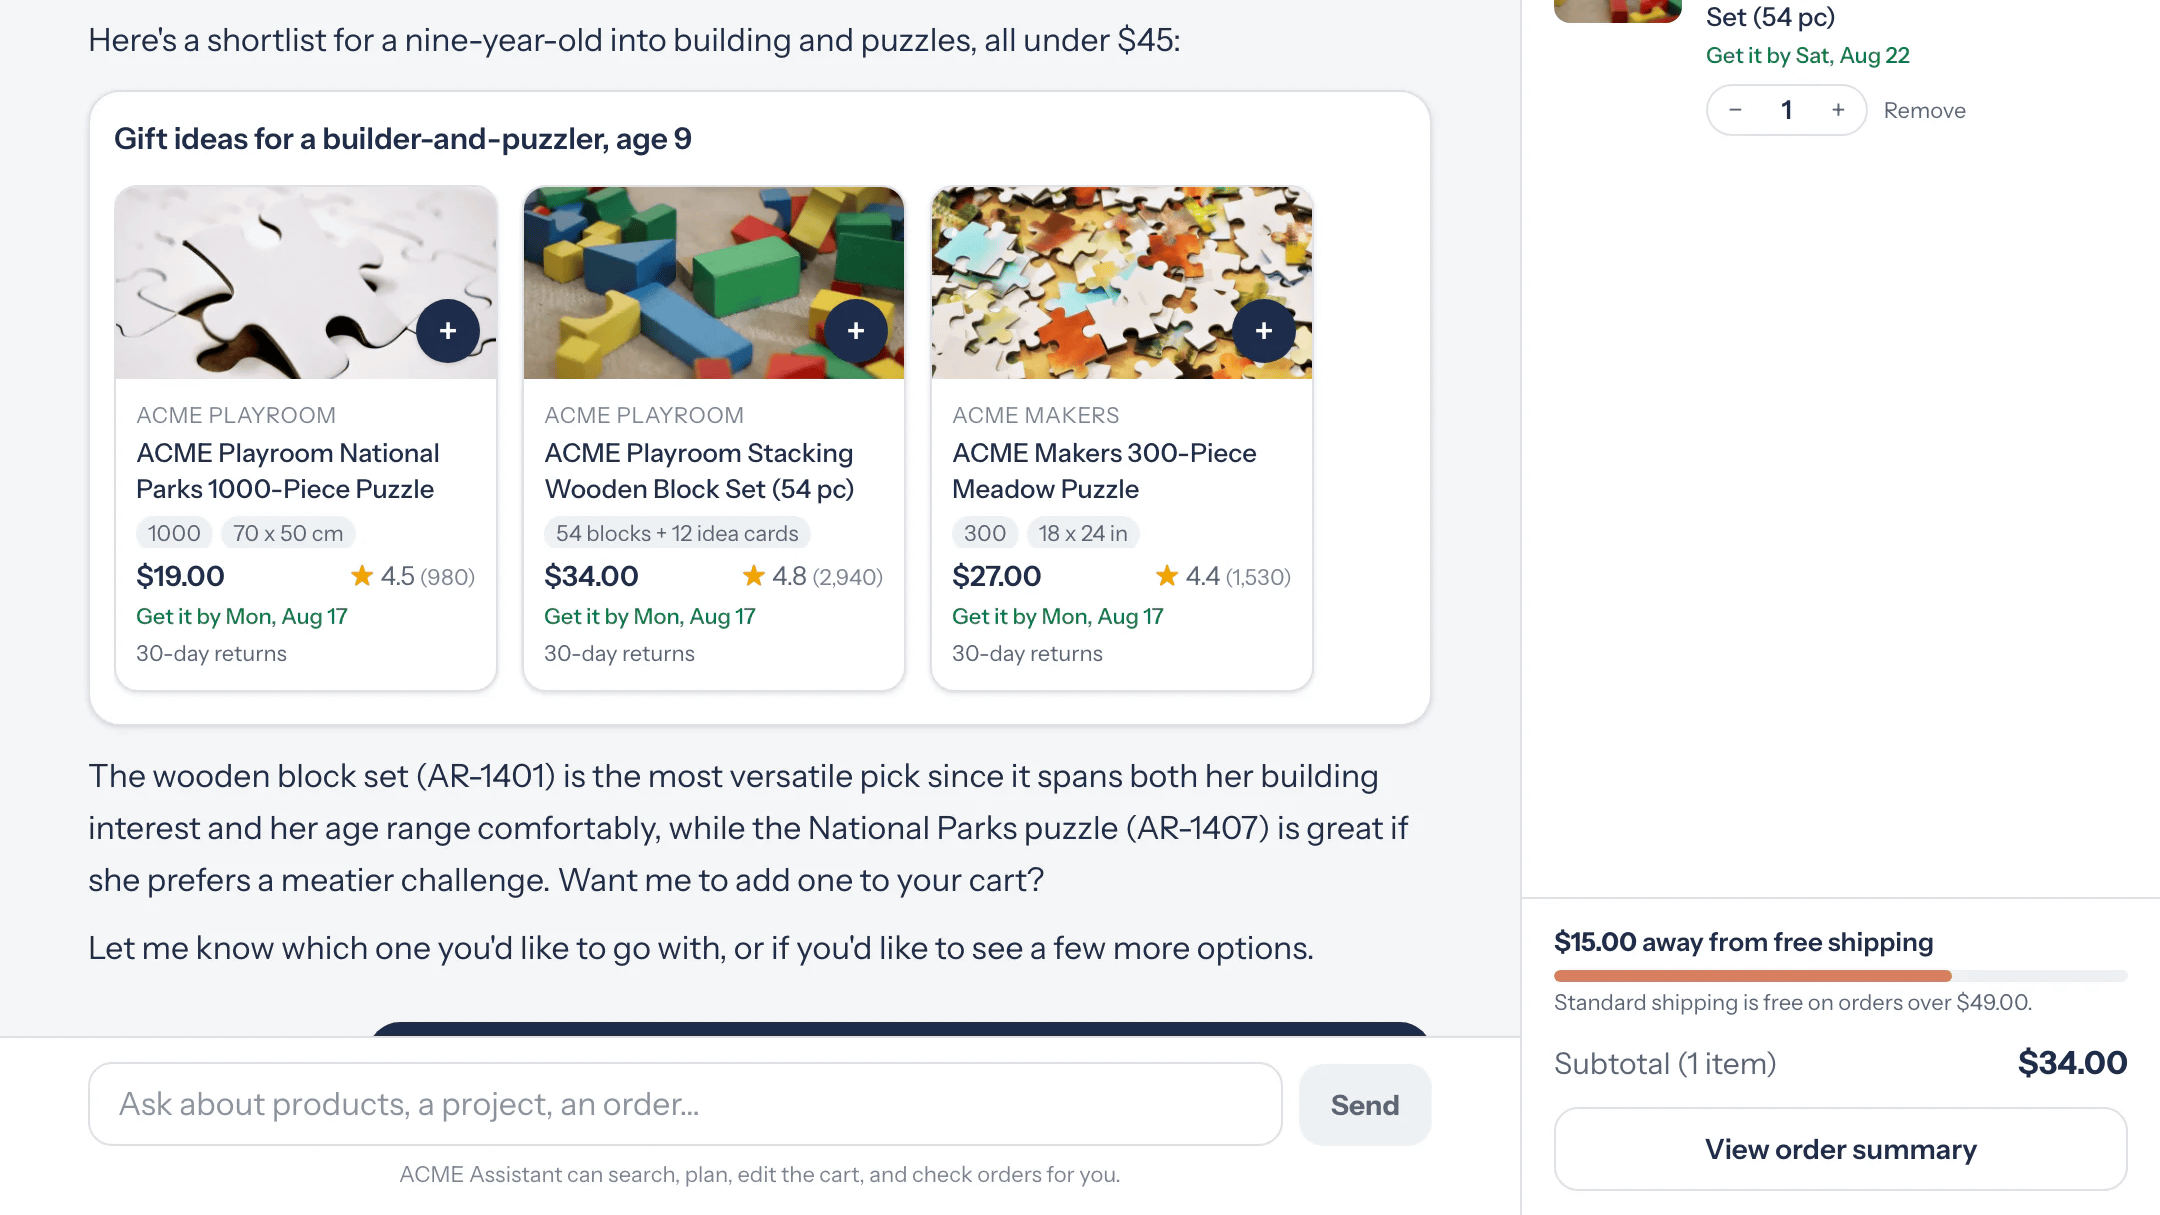Decrease cart quantity with minus button
The image size is (2160, 1215).
click(1736, 110)
